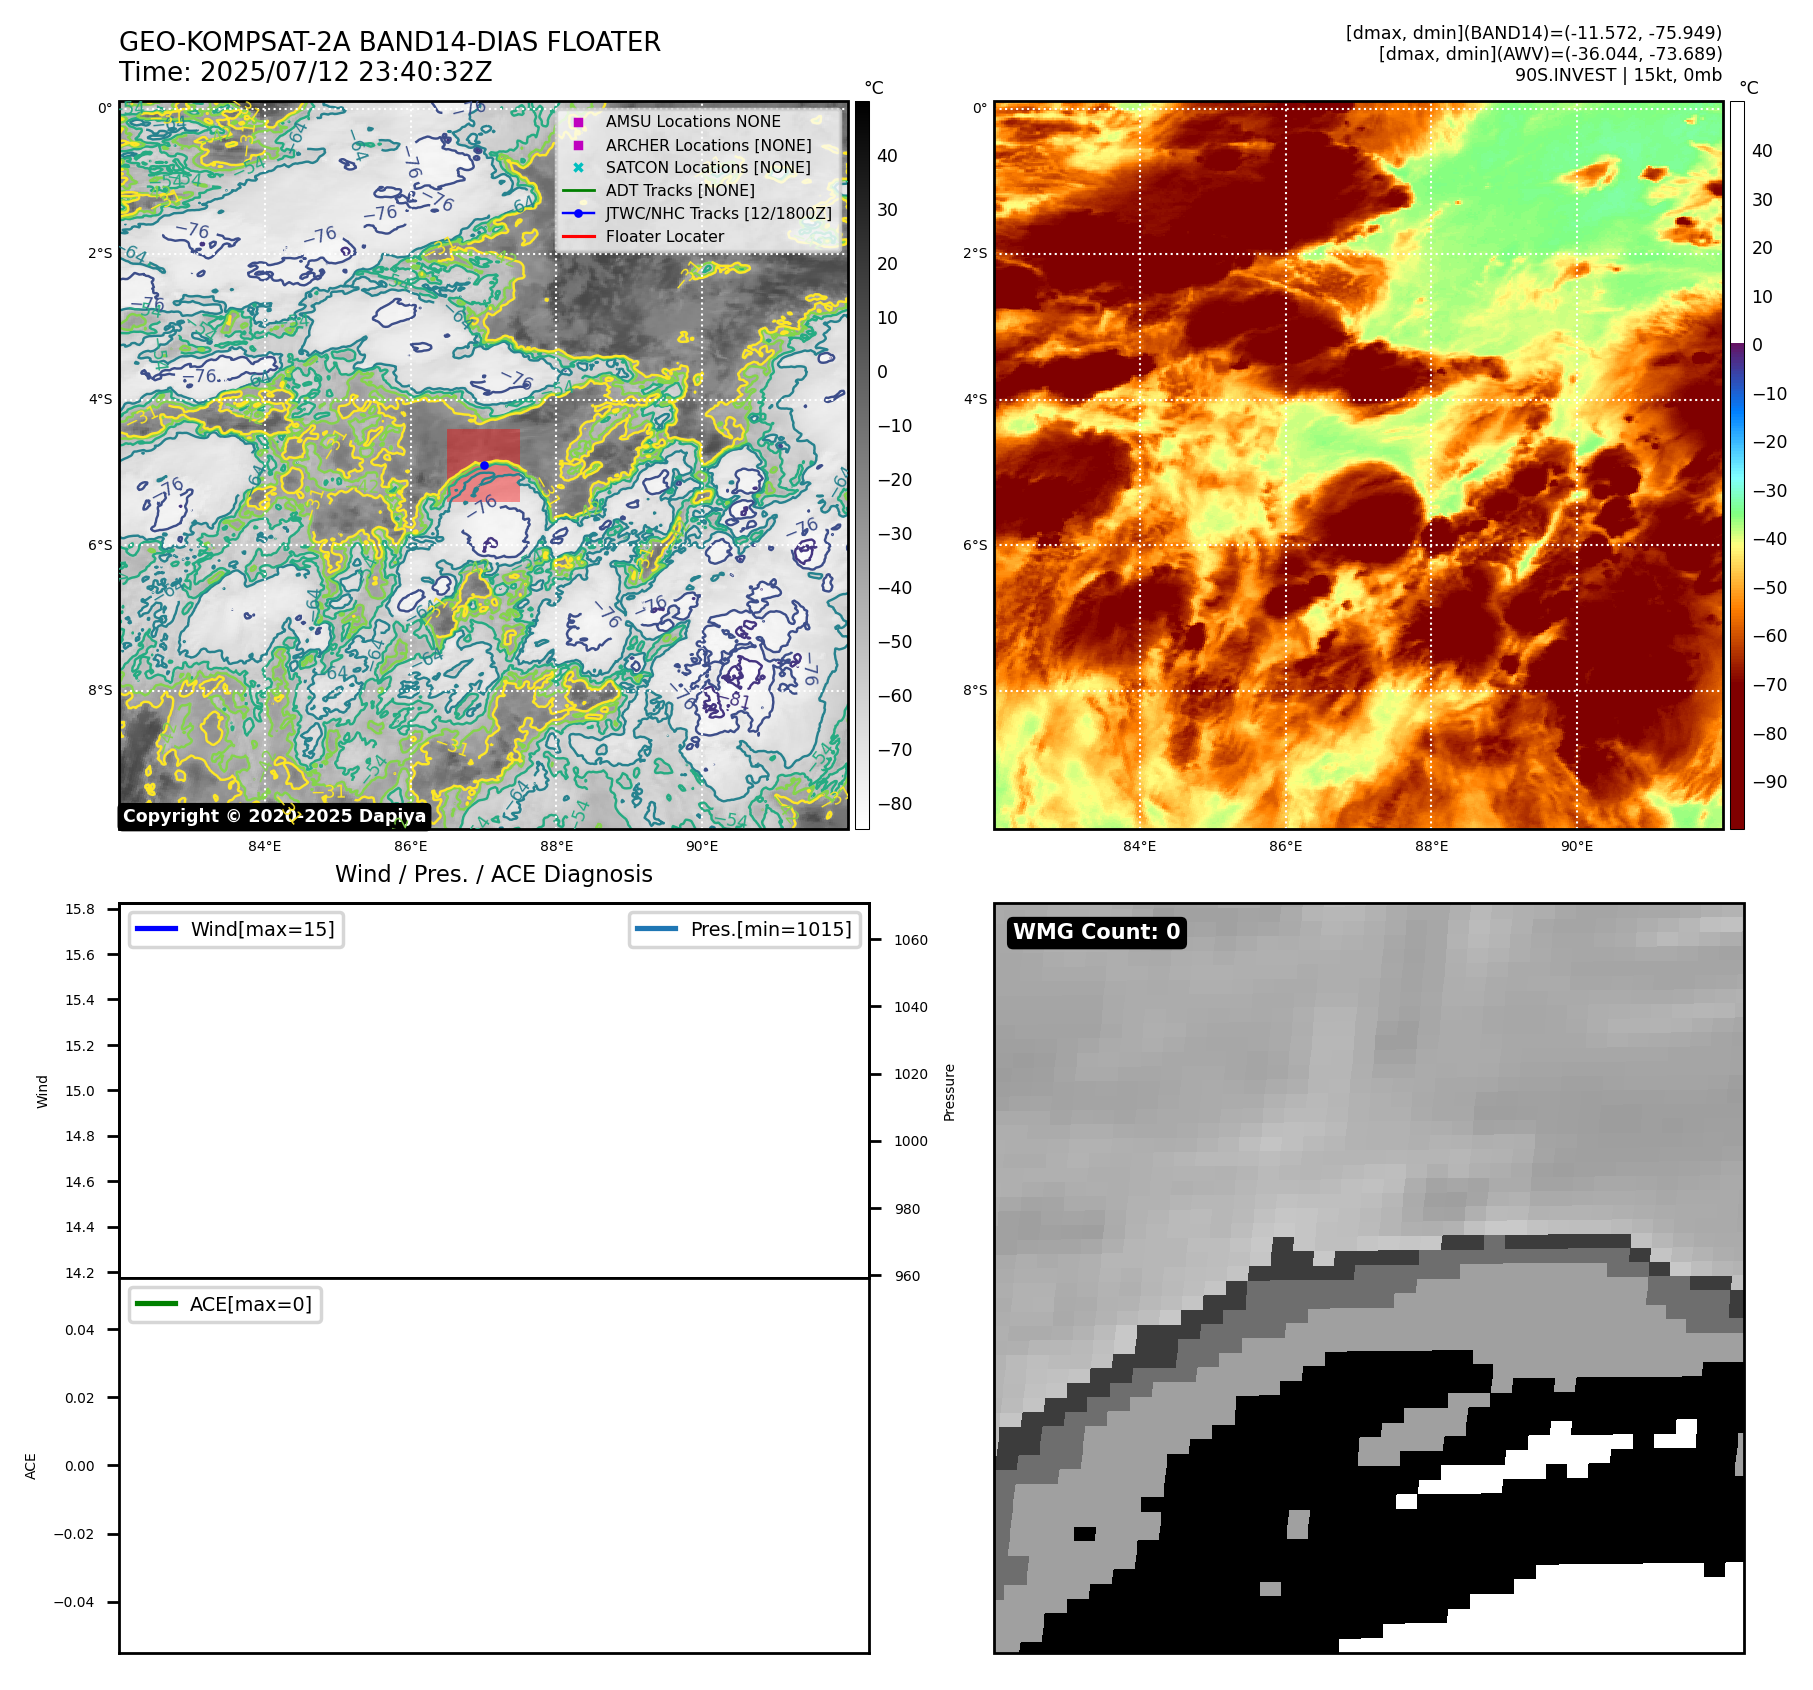Click the 'Pres.[min=1015]' legend

click(745, 929)
